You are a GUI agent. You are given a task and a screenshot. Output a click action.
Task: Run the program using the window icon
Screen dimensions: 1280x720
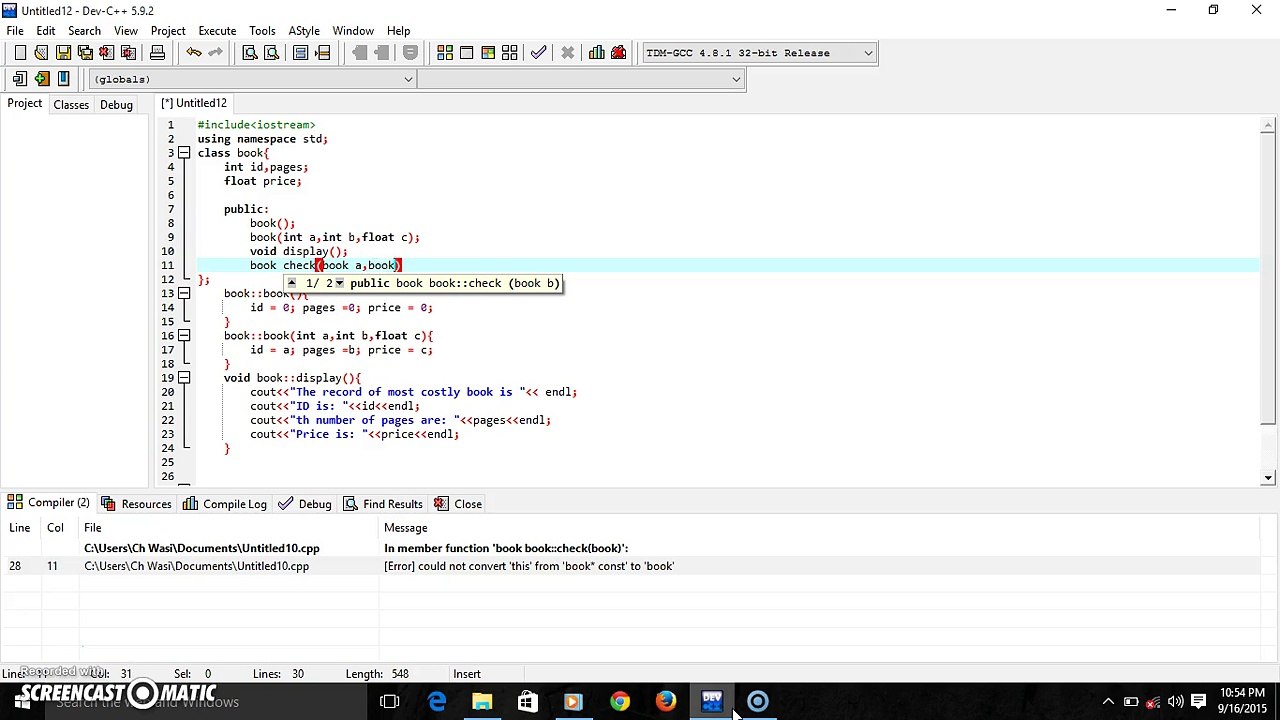pos(466,53)
